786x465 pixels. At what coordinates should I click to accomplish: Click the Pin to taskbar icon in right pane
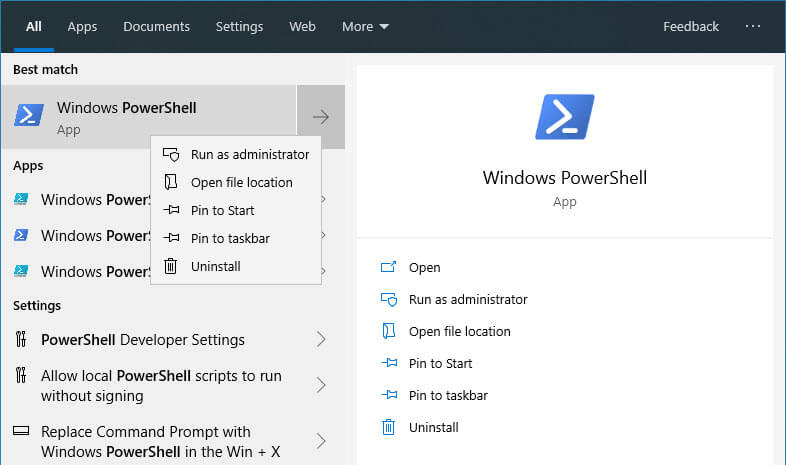[x=388, y=395]
